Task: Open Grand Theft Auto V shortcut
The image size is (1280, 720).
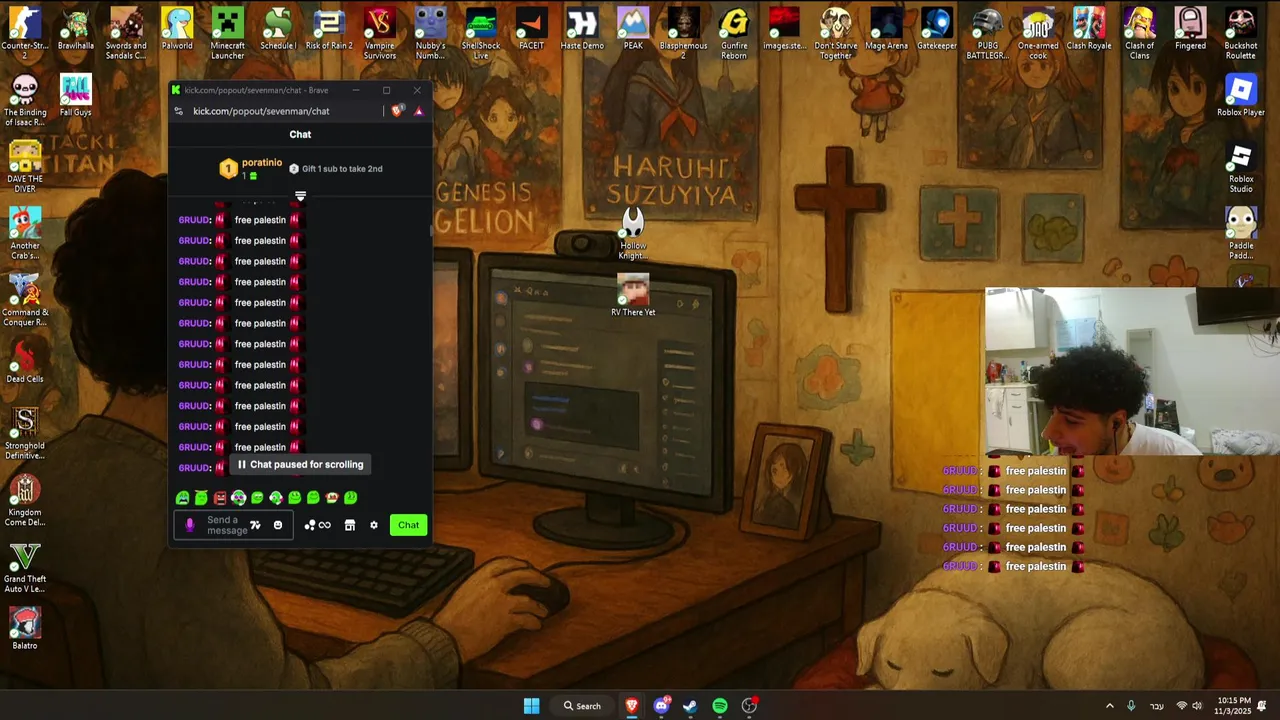Action: (x=25, y=567)
